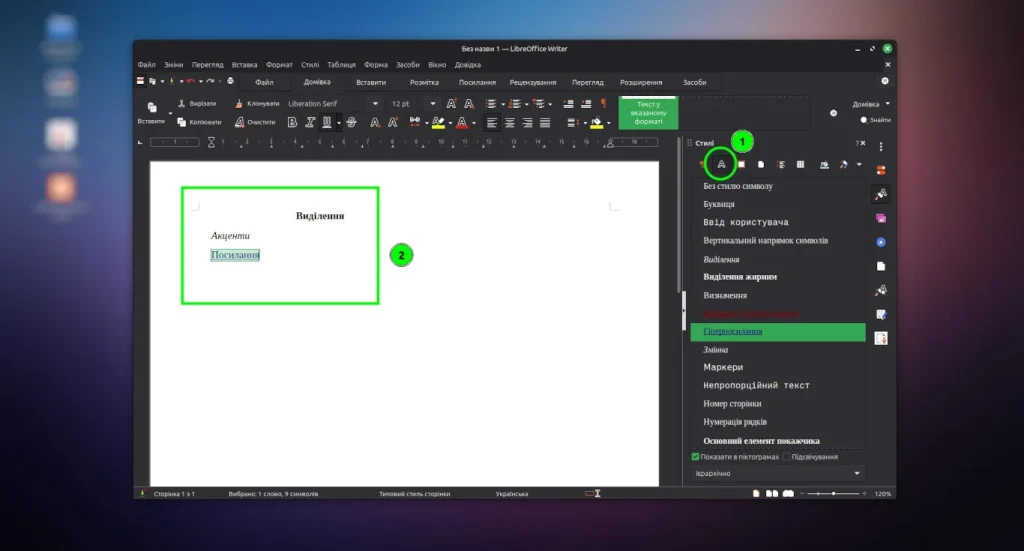Align paragraph right
The width and height of the screenshot is (1024, 551).
tap(527, 122)
